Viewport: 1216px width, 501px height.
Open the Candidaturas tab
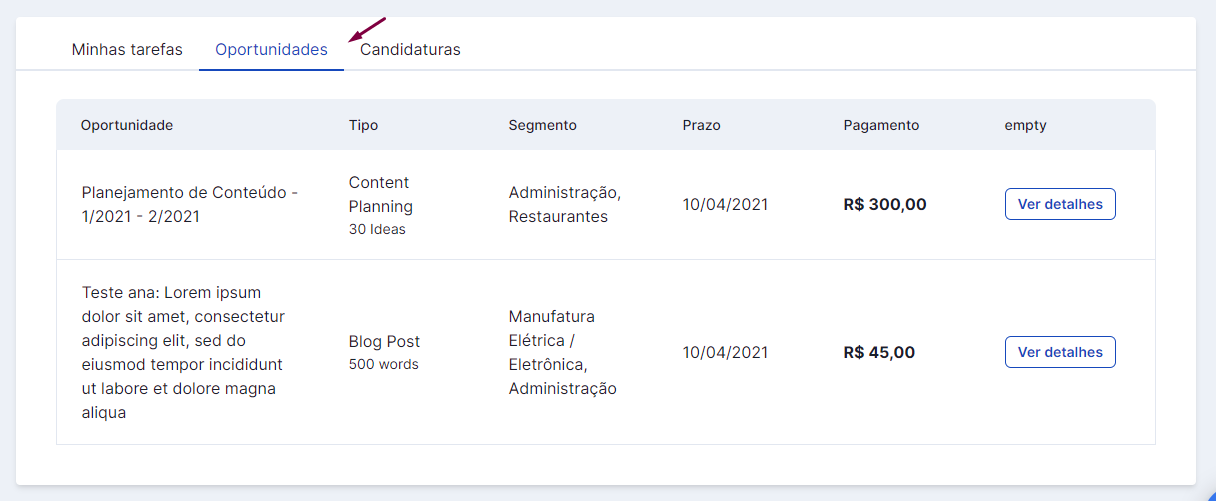410,49
